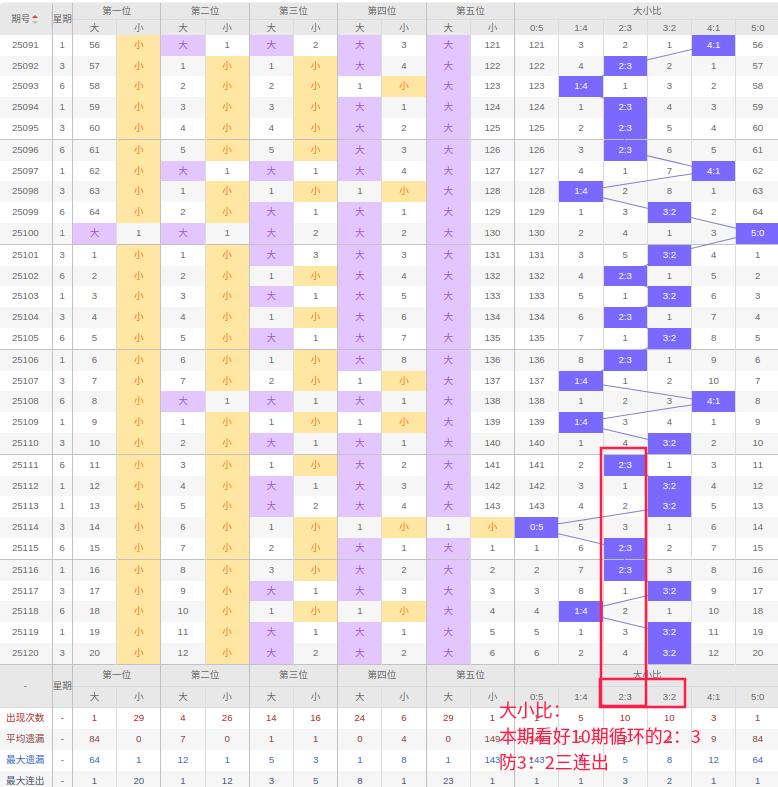This screenshot has width=778, height=787.
Task: Click highlighted 1:4 cell in row 25098
Action: coord(581,191)
